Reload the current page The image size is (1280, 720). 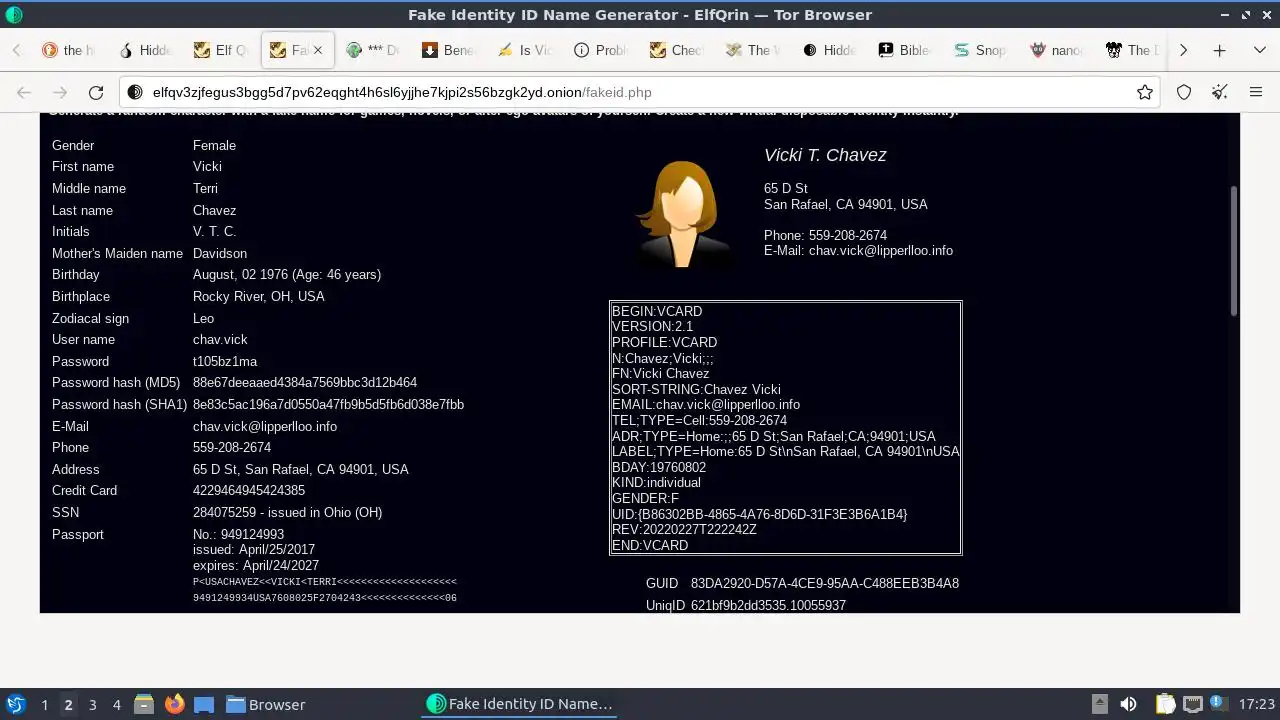(96, 92)
